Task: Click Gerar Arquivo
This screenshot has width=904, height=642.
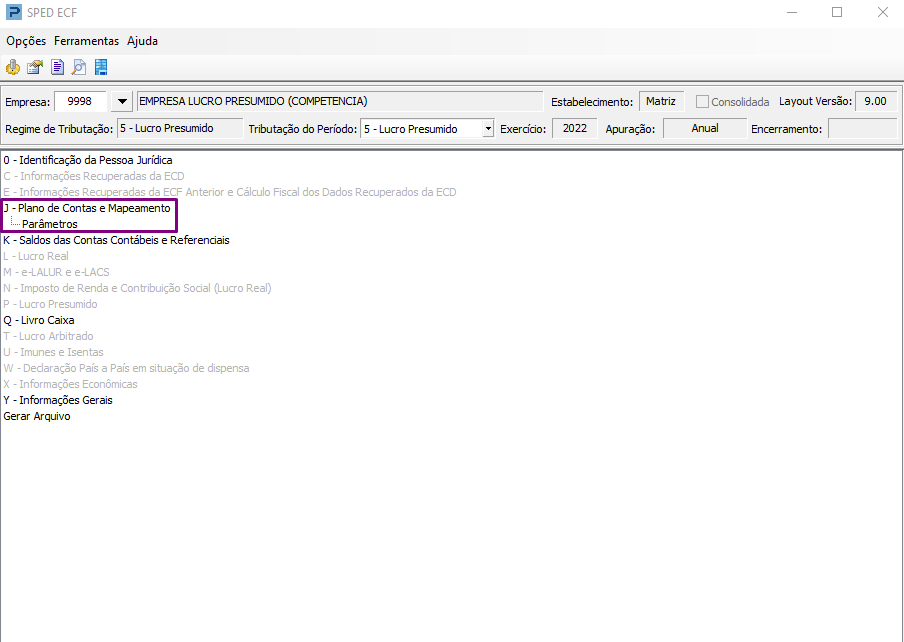Action: [x=37, y=416]
